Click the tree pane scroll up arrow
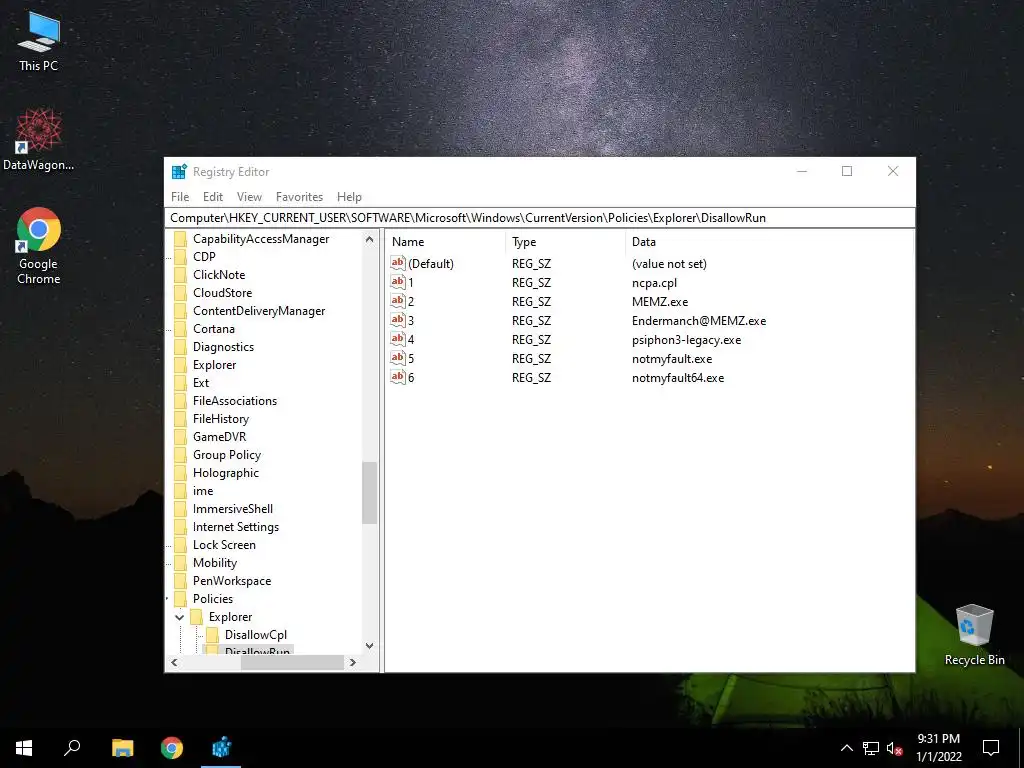Viewport: 1024px width, 768px height. [370, 240]
